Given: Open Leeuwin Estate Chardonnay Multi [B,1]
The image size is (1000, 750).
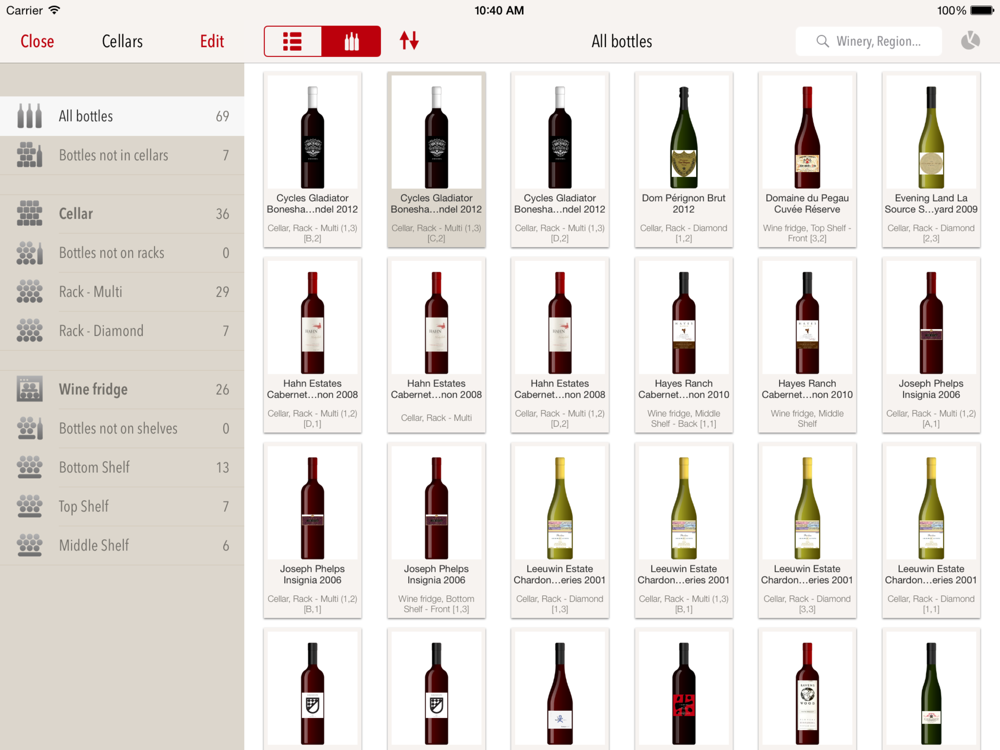Looking at the screenshot, I should (x=684, y=531).
